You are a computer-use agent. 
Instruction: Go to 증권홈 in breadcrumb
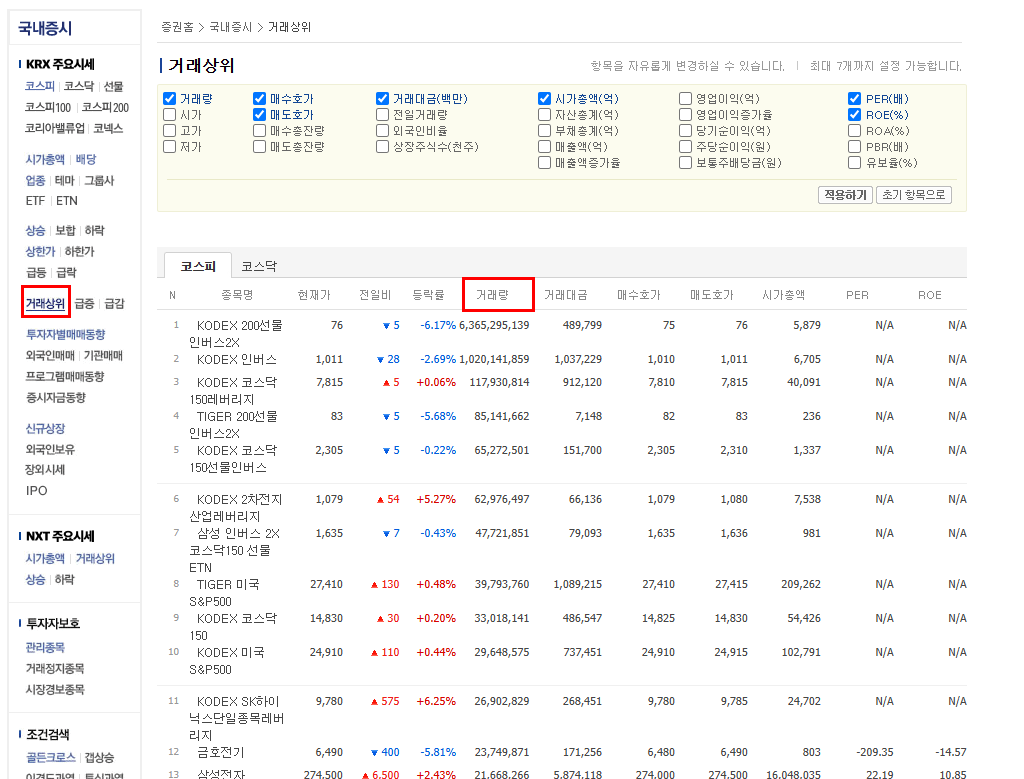tap(178, 27)
